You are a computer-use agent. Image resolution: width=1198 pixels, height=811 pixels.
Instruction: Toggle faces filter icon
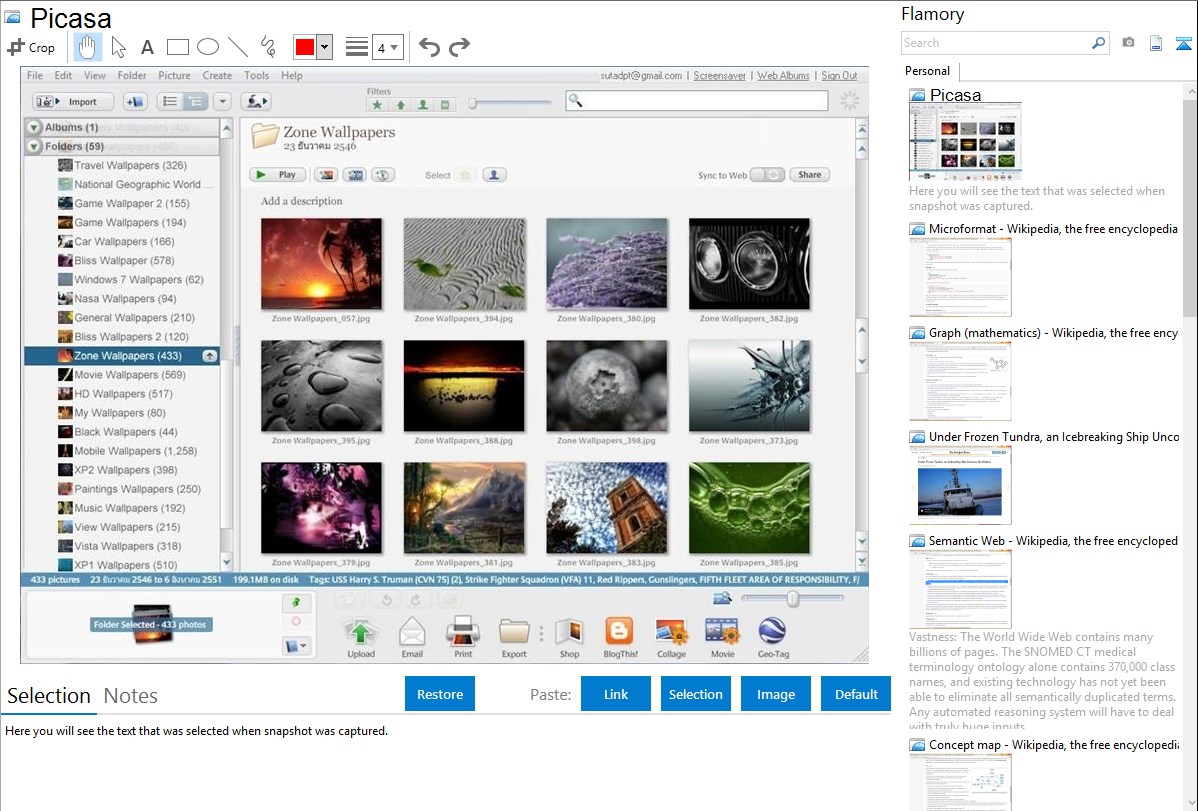click(423, 105)
